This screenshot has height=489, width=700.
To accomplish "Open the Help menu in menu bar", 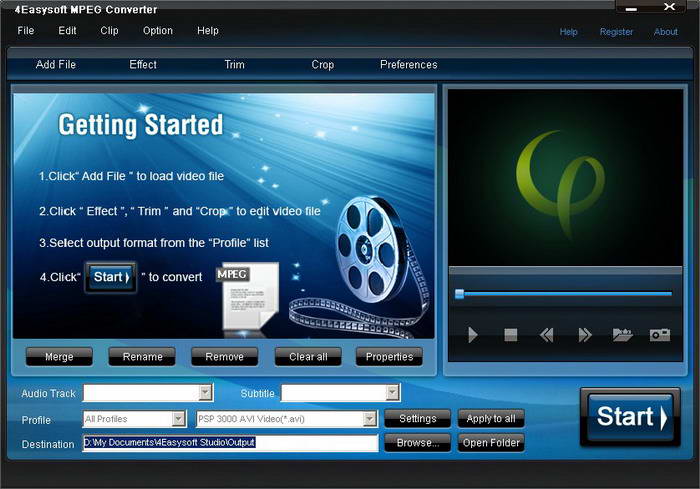I will pyautogui.click(x=208, y=30).
